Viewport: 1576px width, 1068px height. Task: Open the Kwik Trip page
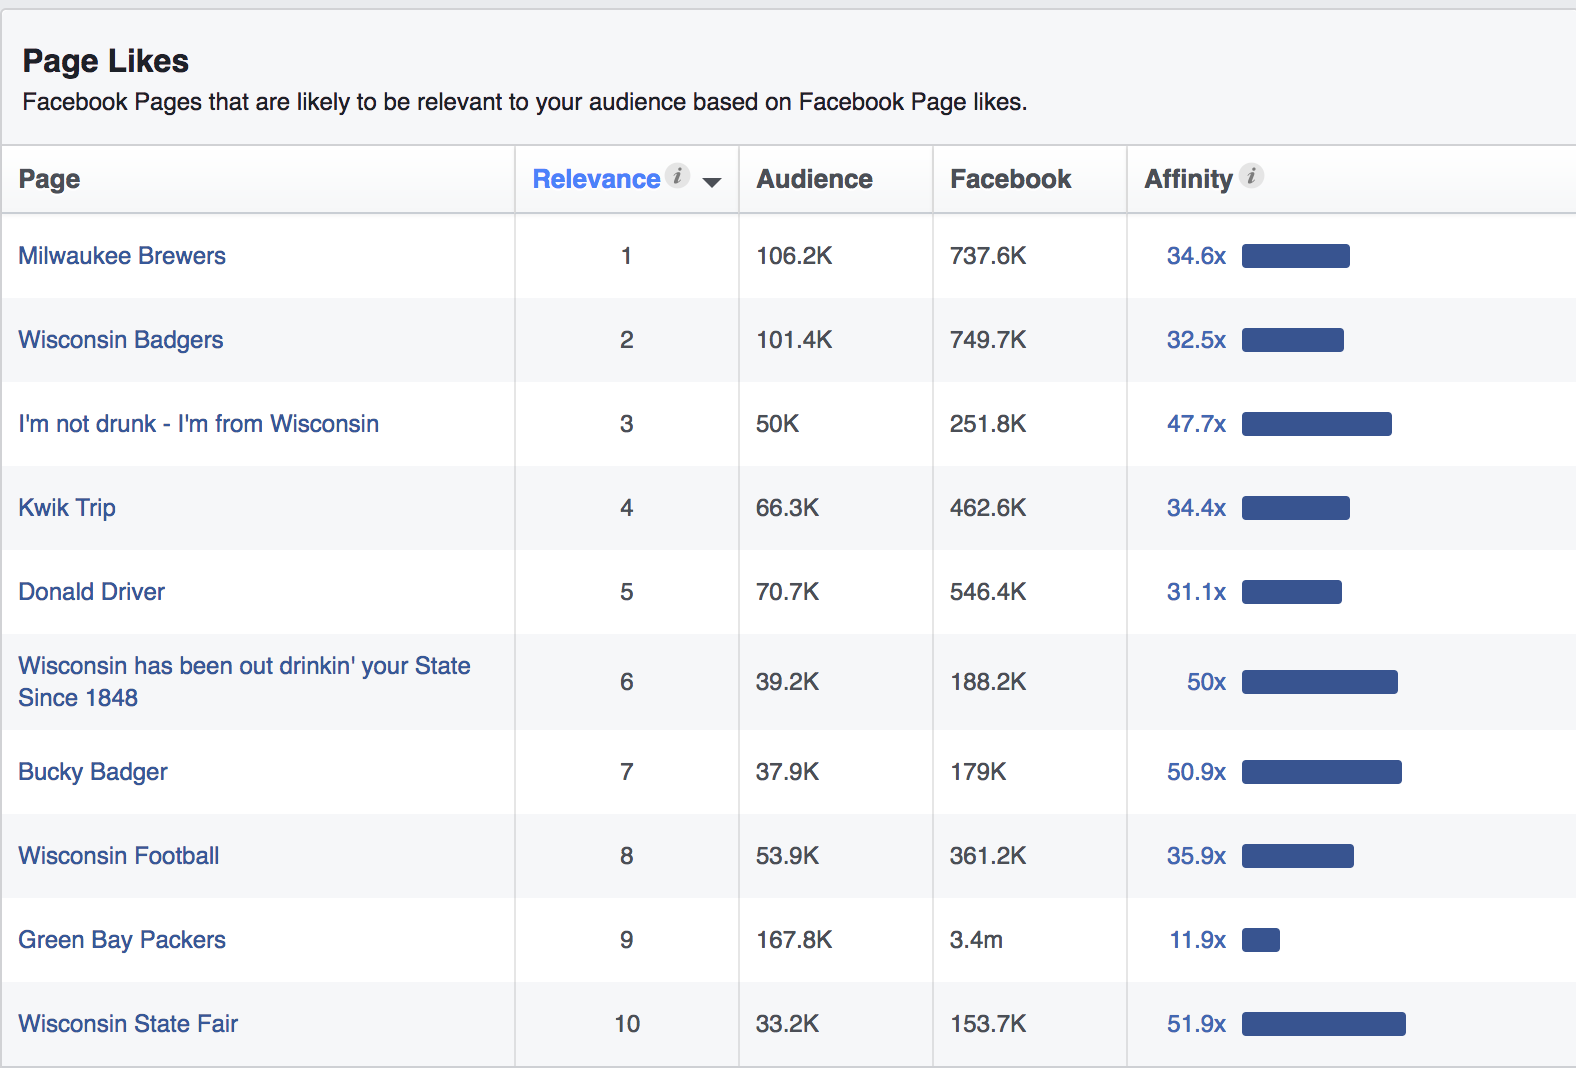click(67, 508)
